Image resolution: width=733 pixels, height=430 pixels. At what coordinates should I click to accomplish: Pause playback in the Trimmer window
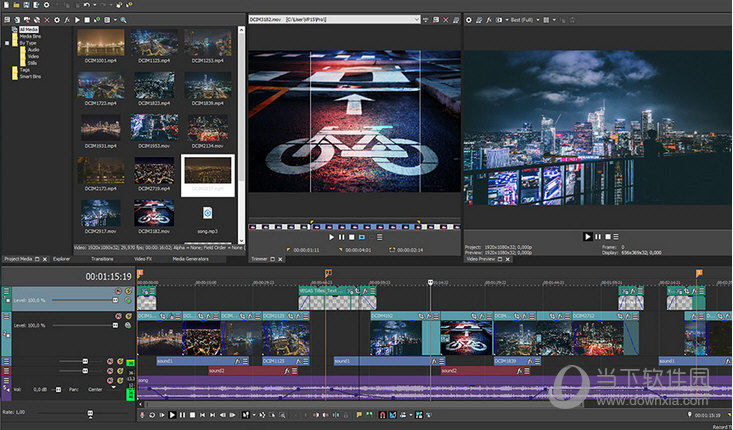[342, 237]
